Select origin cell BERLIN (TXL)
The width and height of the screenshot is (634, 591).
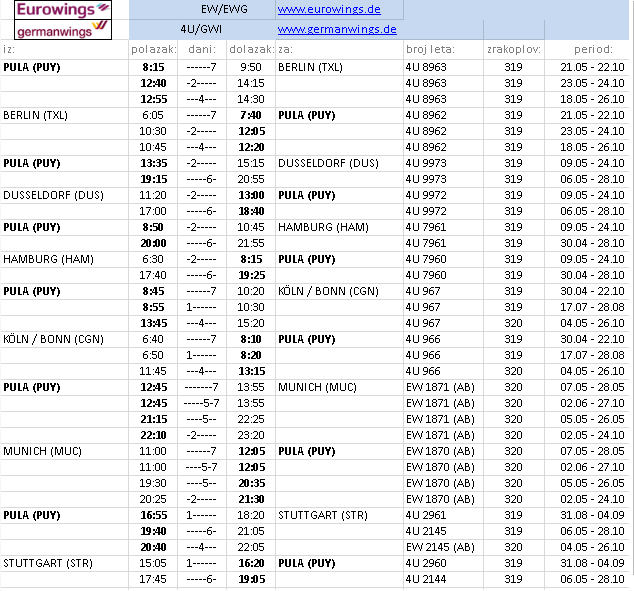[35, 115]
